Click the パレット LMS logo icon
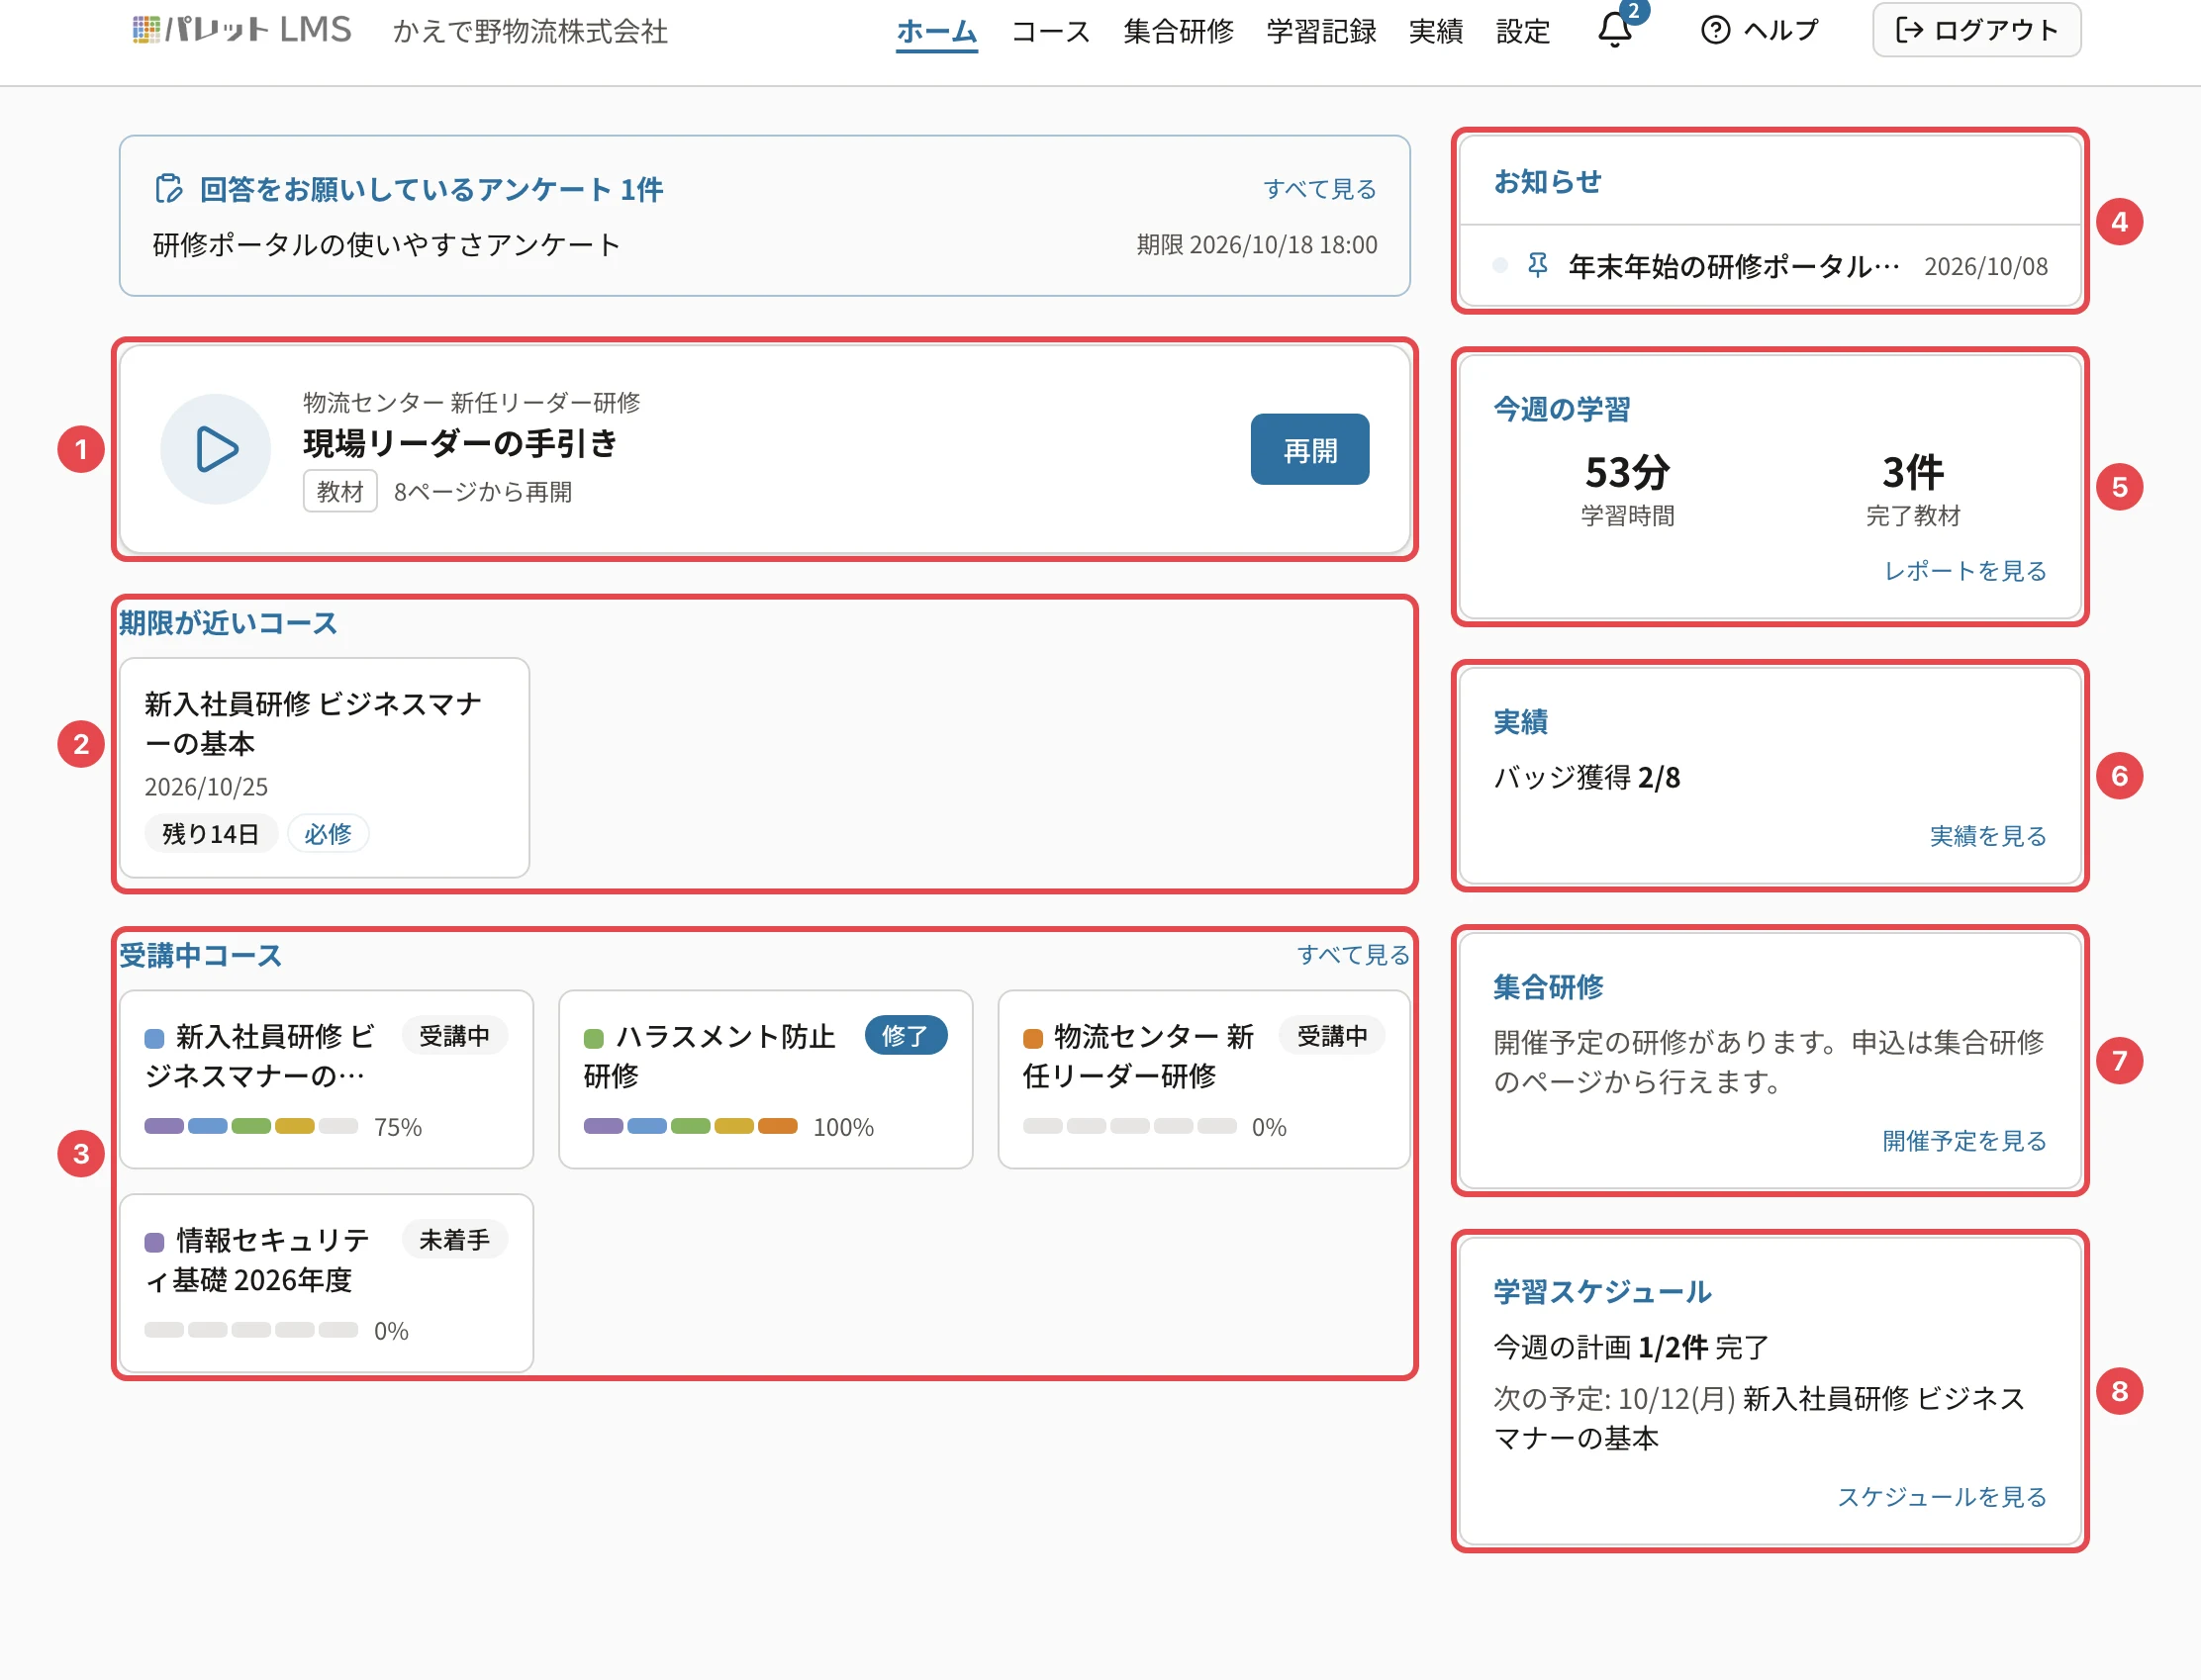 point(146,30)
